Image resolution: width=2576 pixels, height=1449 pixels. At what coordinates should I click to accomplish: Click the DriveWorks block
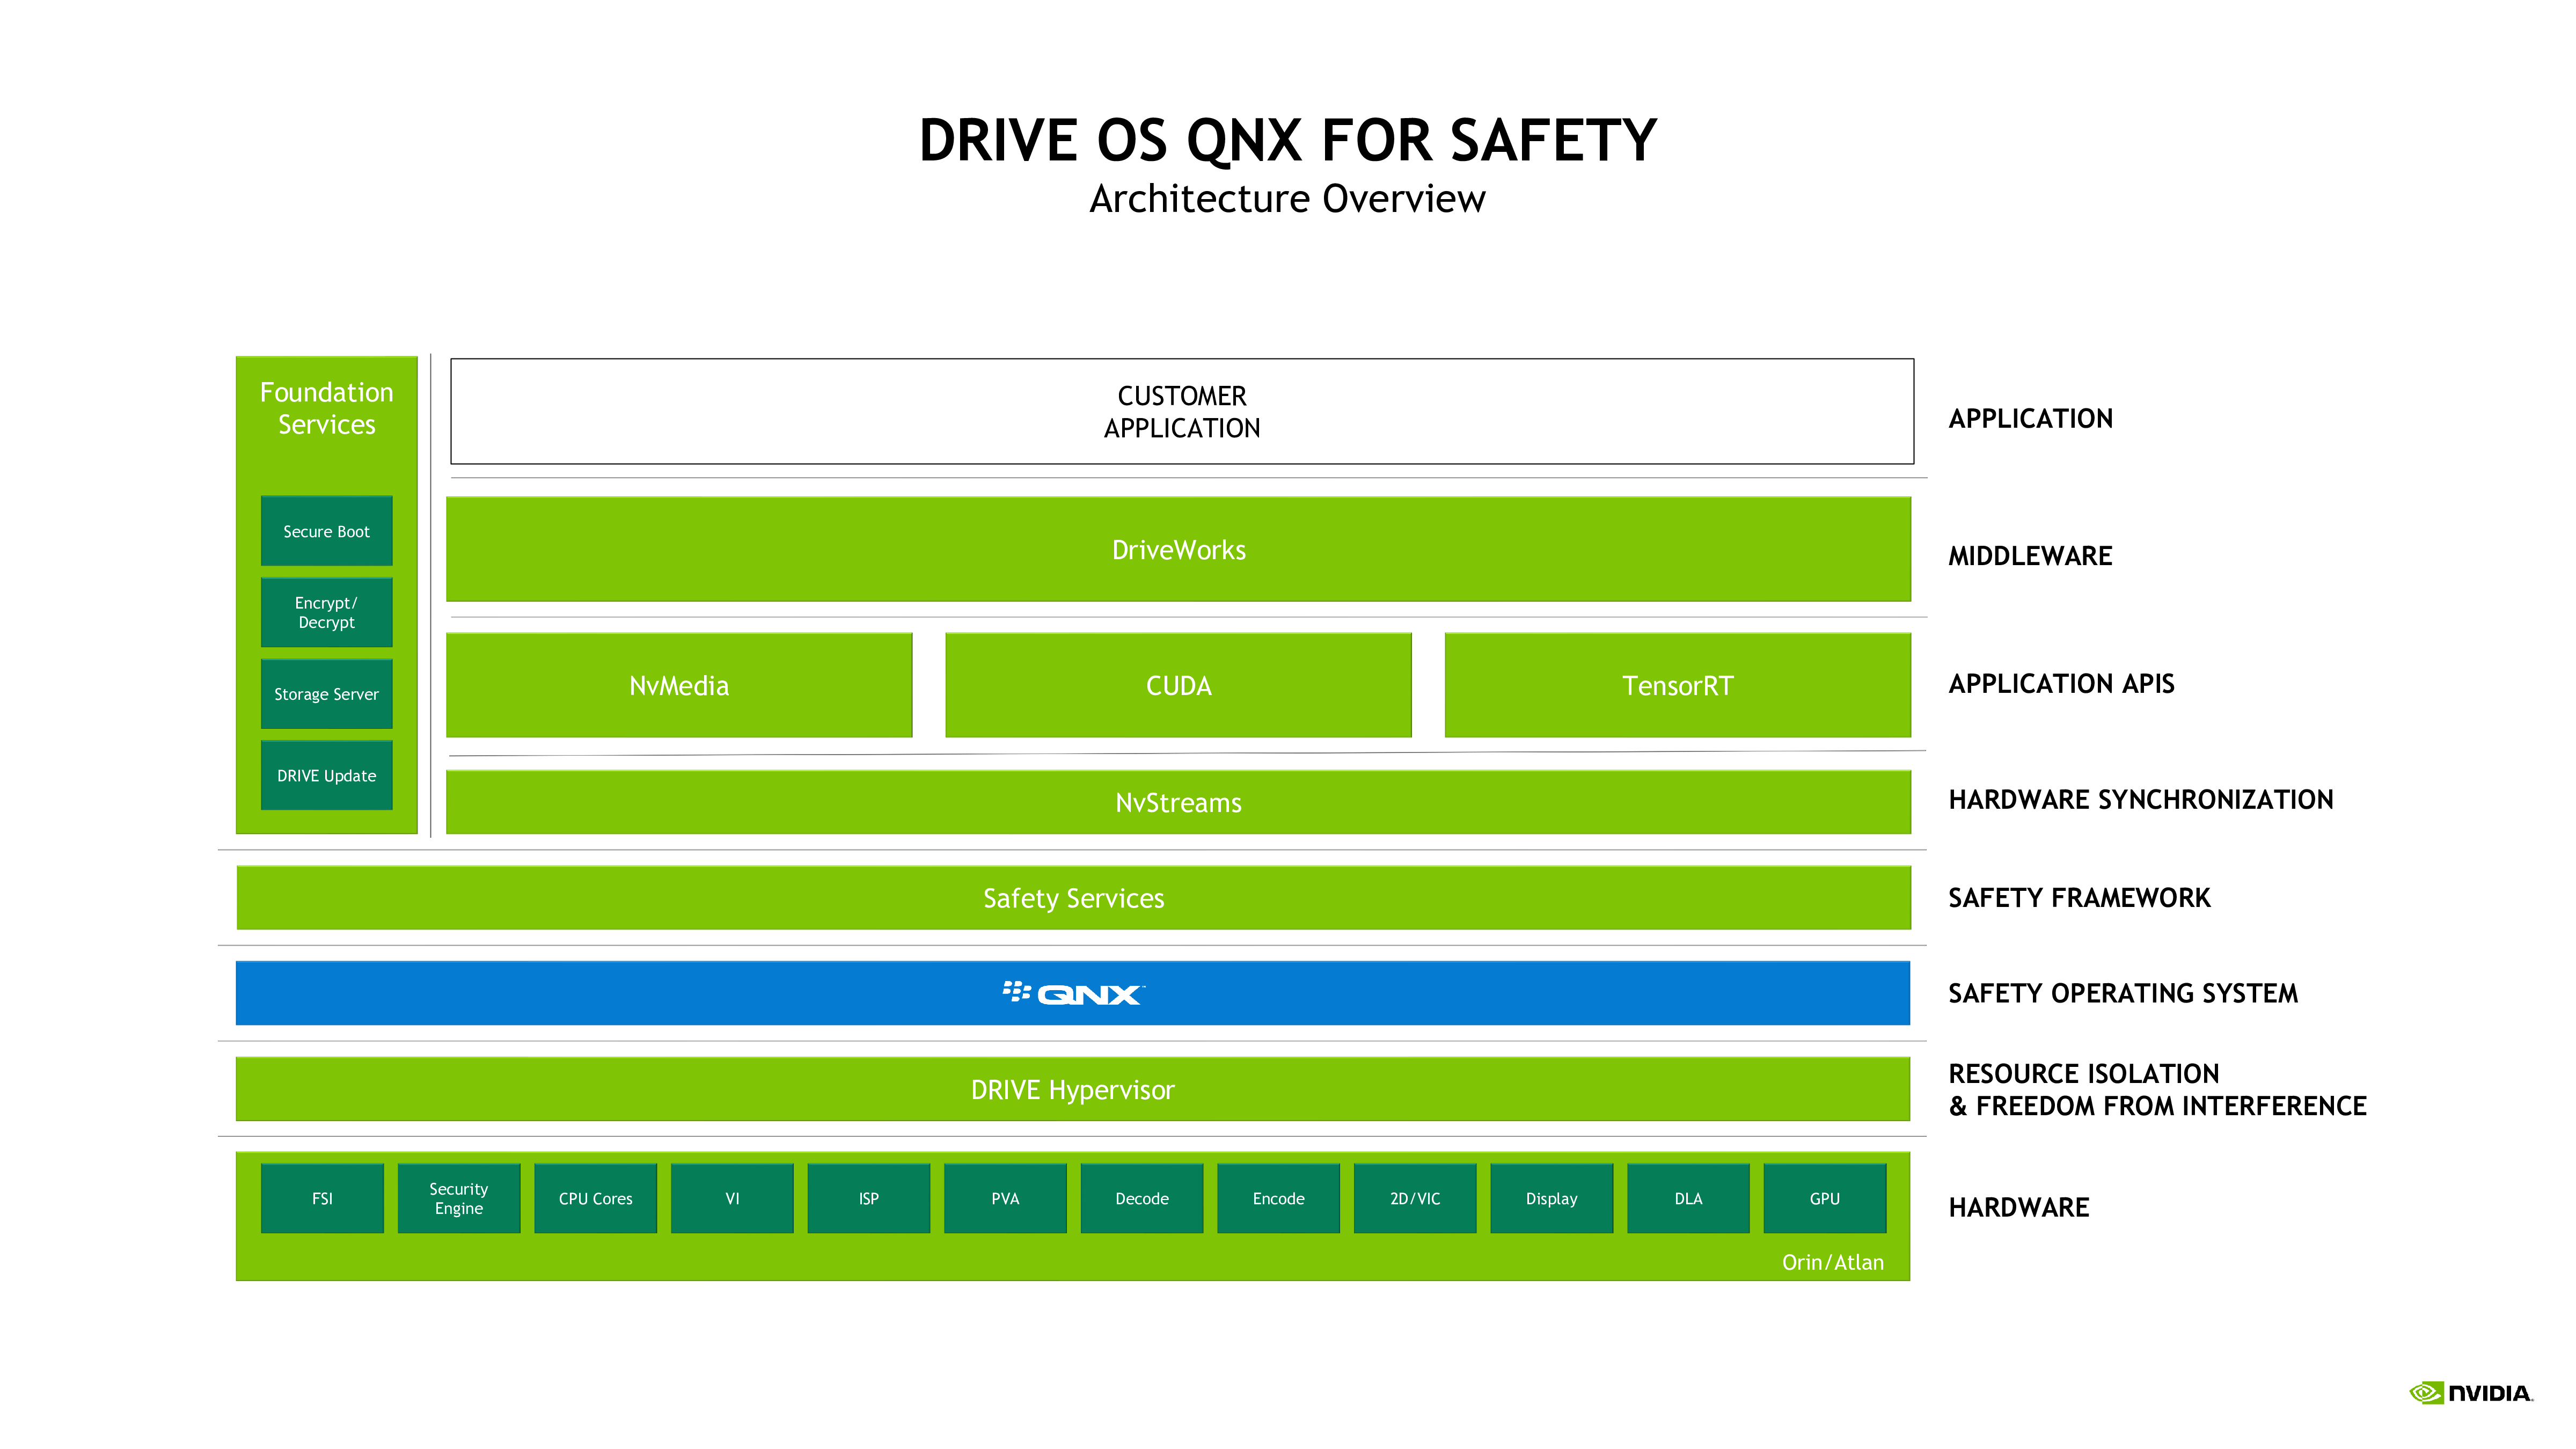tap(1178, 549)
